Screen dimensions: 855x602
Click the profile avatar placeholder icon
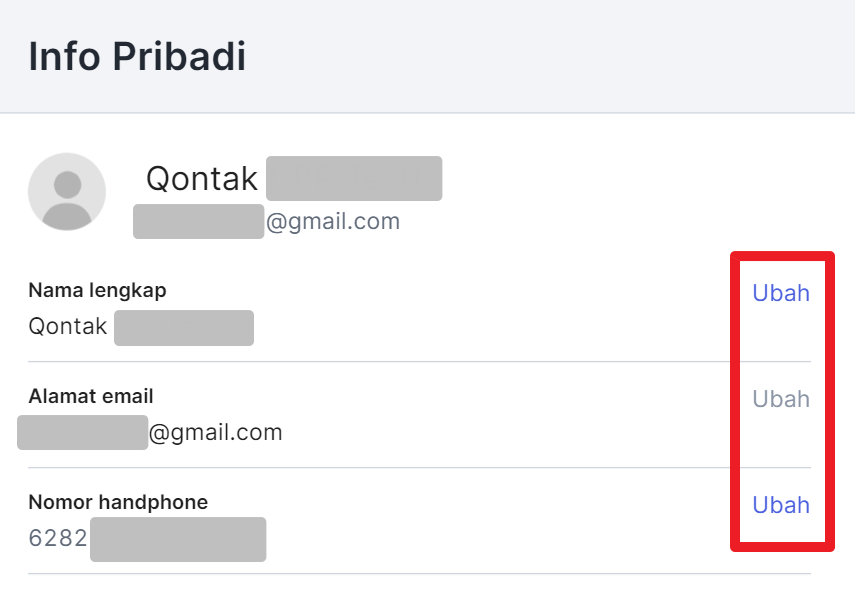coord(67,191)
